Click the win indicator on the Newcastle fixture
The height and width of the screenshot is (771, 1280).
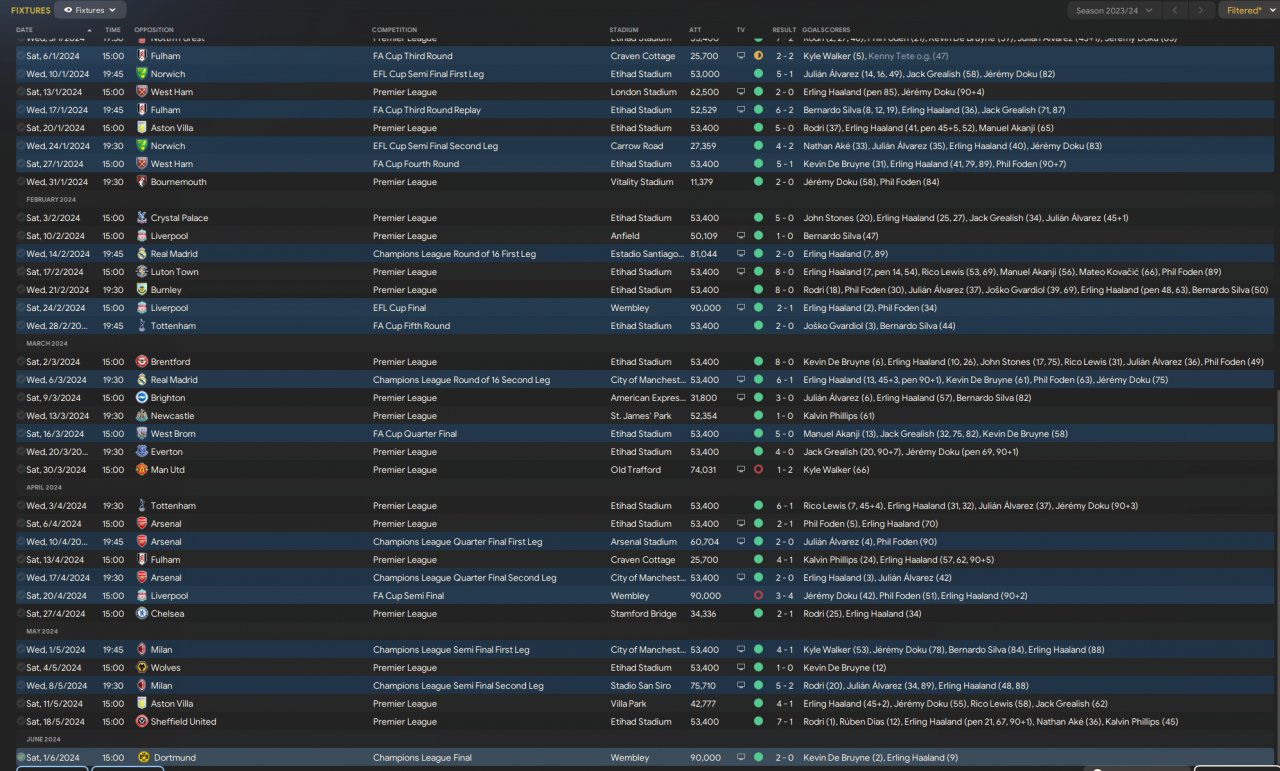click(758, 416)
